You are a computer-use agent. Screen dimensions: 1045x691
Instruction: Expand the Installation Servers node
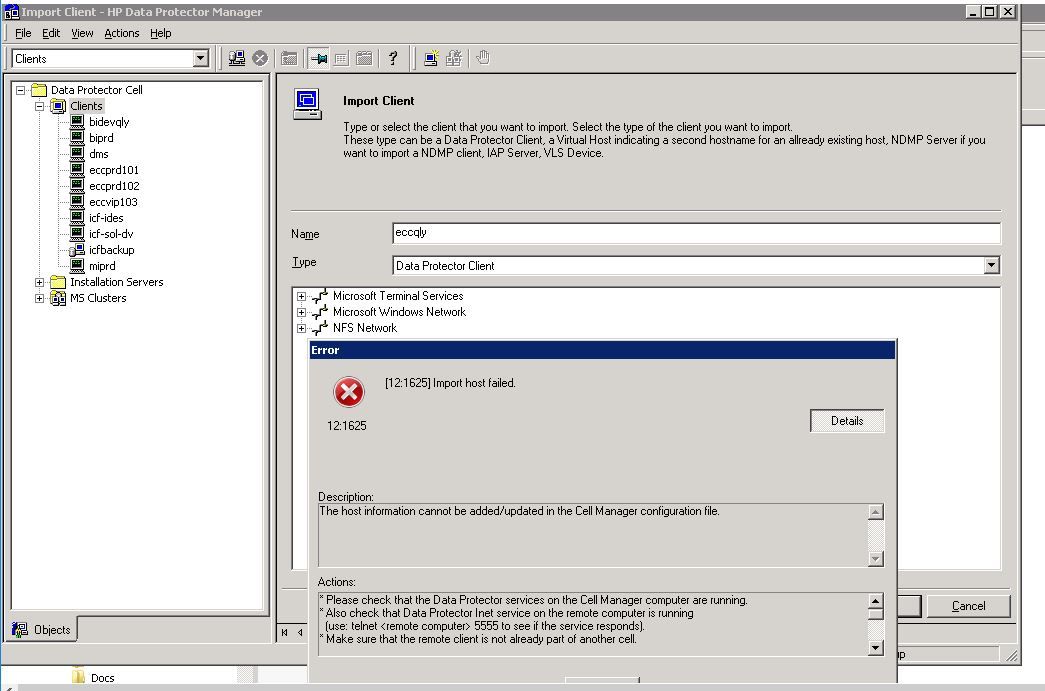[x=39, y=283]
